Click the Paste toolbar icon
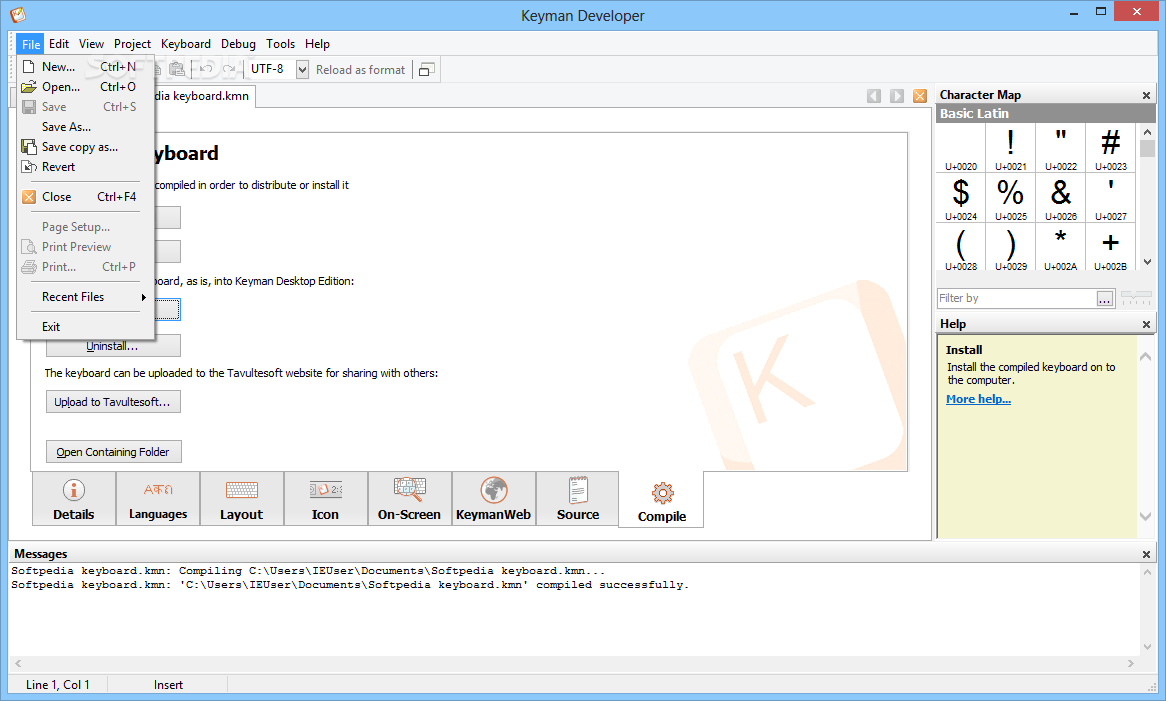This screenshot has width=1166, height=701. [177, 69]
